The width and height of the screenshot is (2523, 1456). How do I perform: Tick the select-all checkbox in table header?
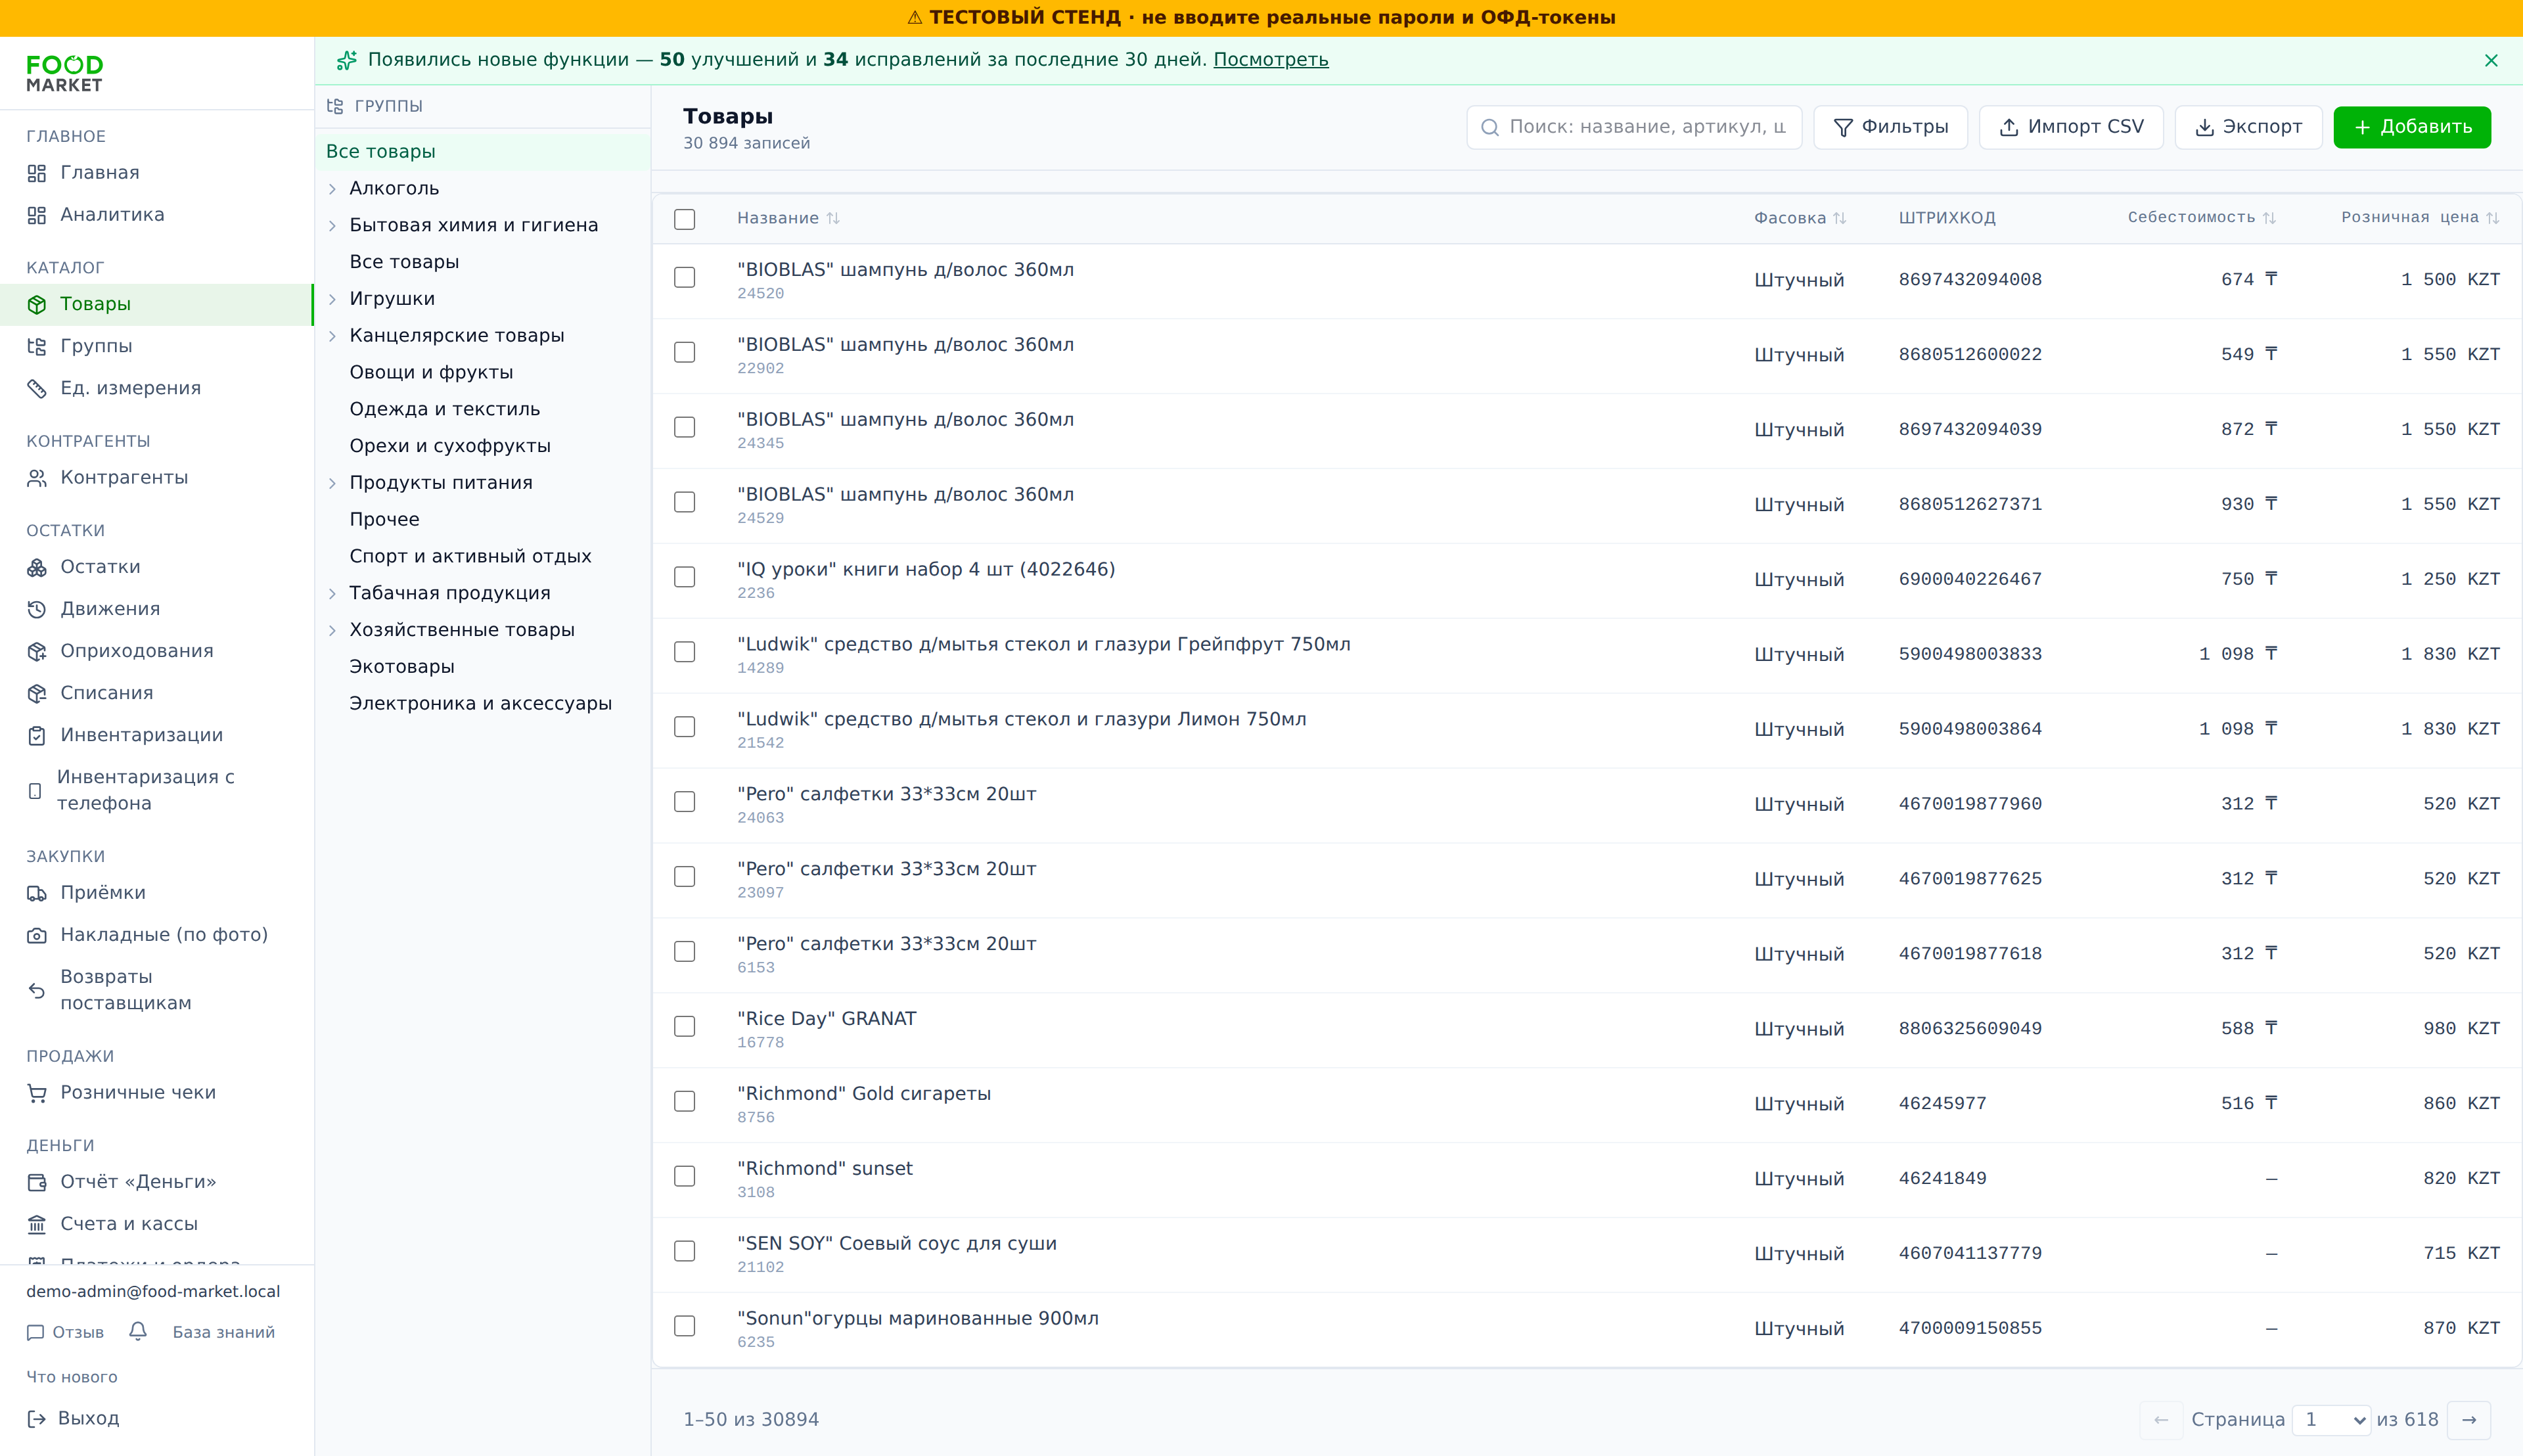point(684,219)
